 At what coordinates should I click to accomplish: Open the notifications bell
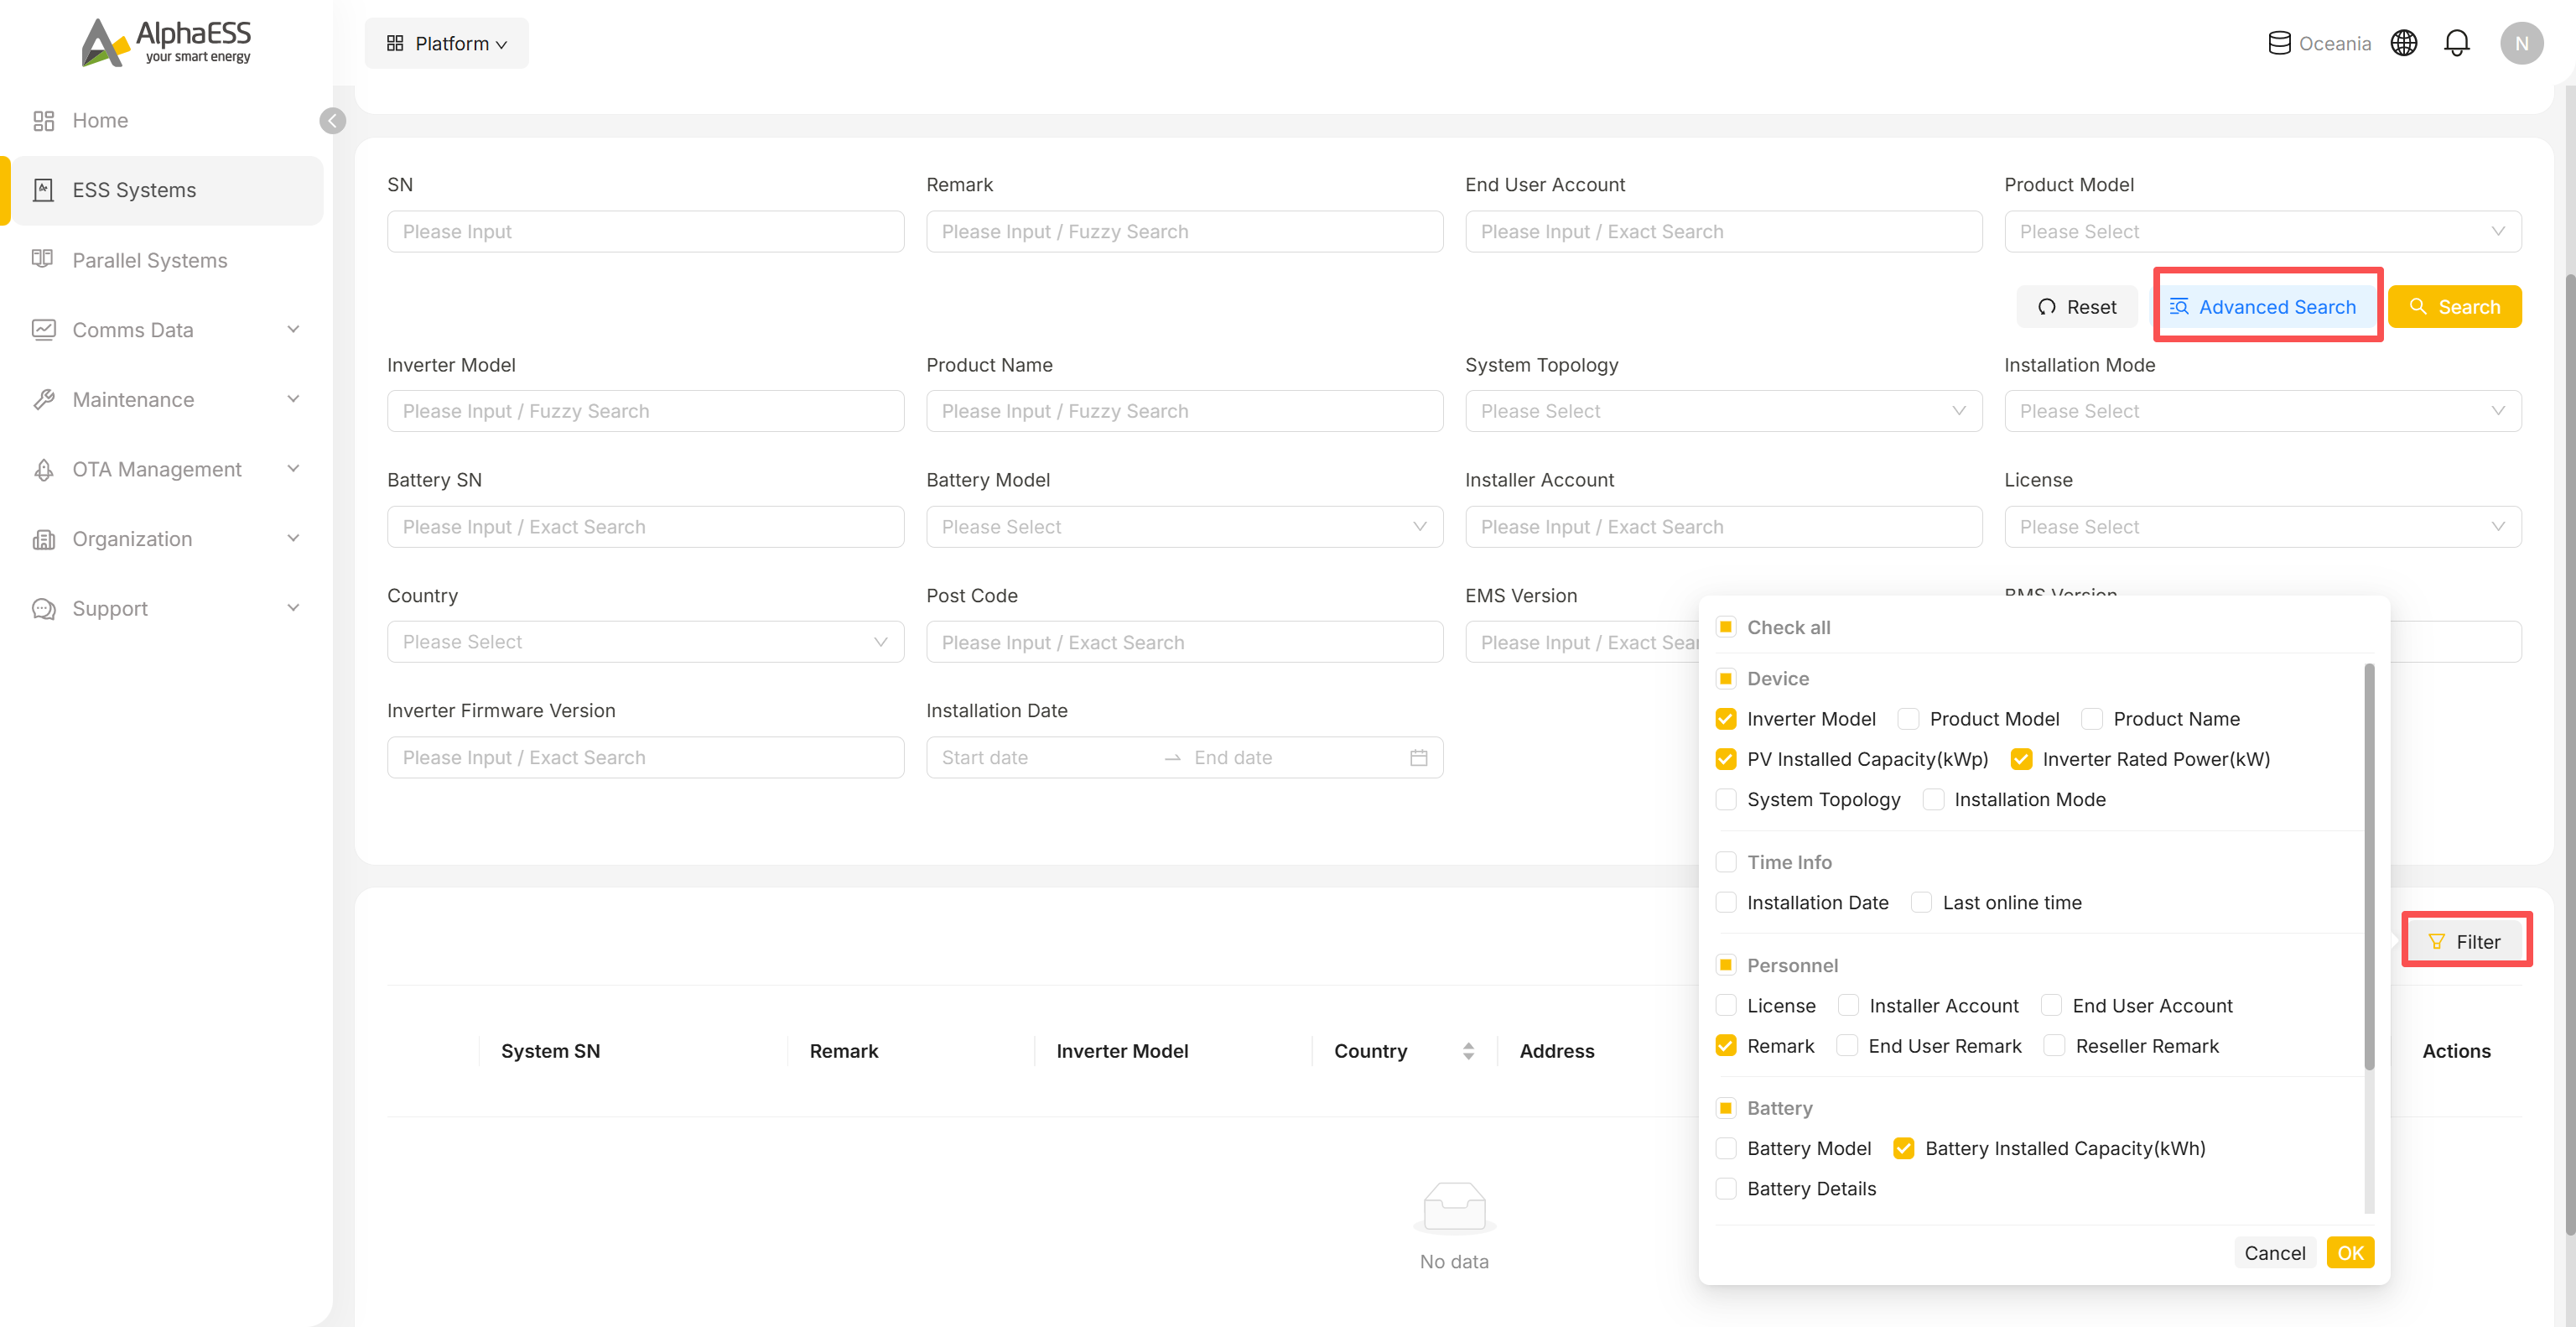(2457, 43)
